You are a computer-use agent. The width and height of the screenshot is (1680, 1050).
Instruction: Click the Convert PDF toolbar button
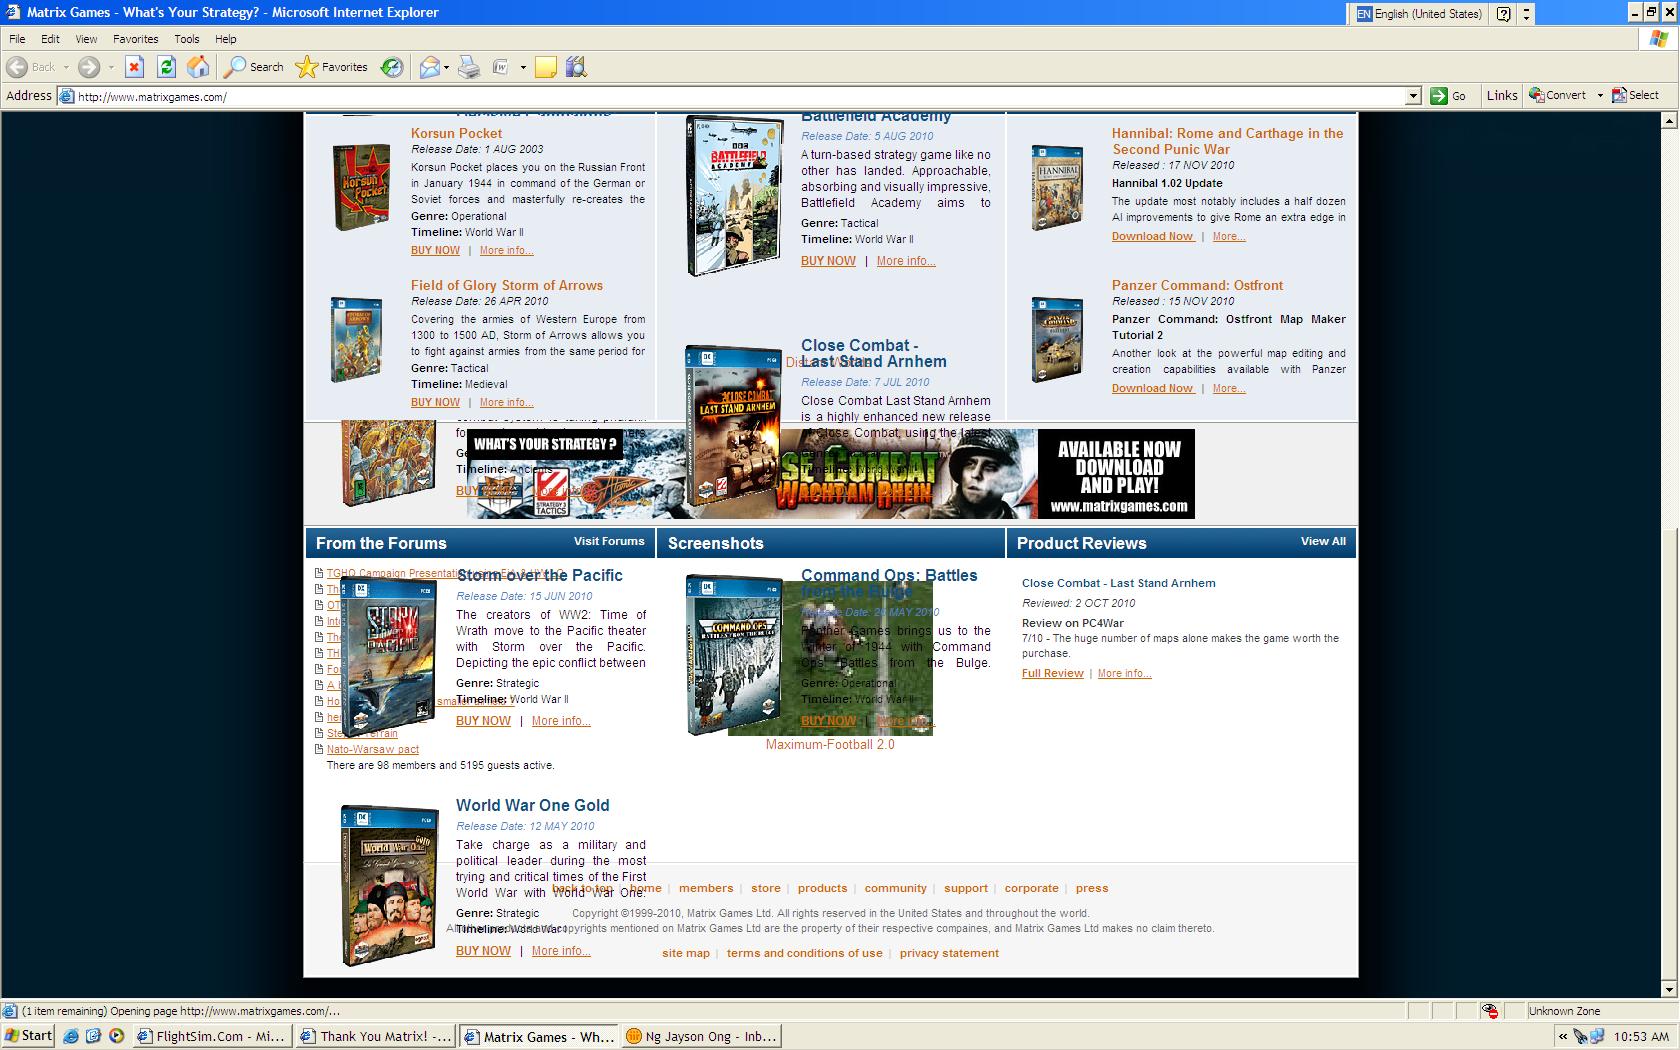click(1557, 95)
